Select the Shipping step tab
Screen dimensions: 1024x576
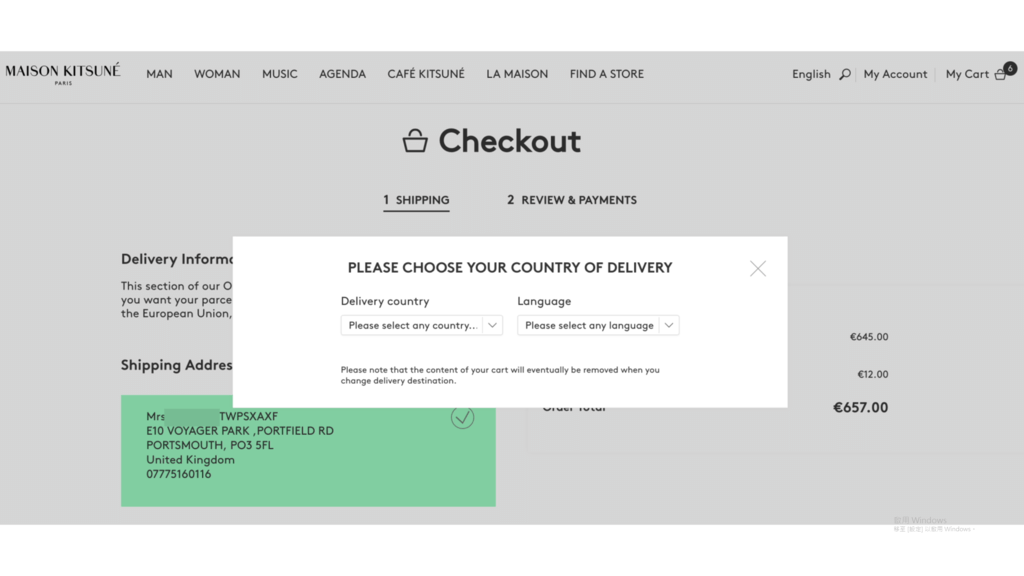tap(416, 200)
